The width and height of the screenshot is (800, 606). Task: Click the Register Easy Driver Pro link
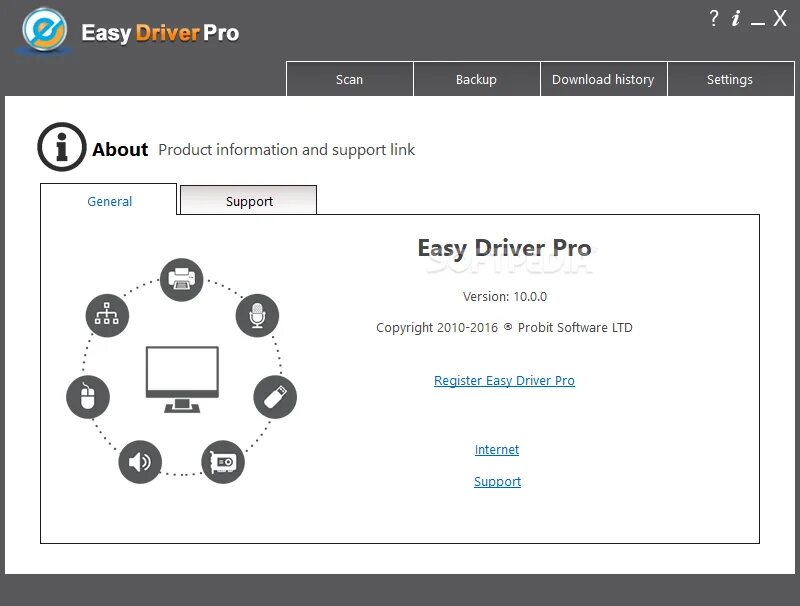click(504, 380)
